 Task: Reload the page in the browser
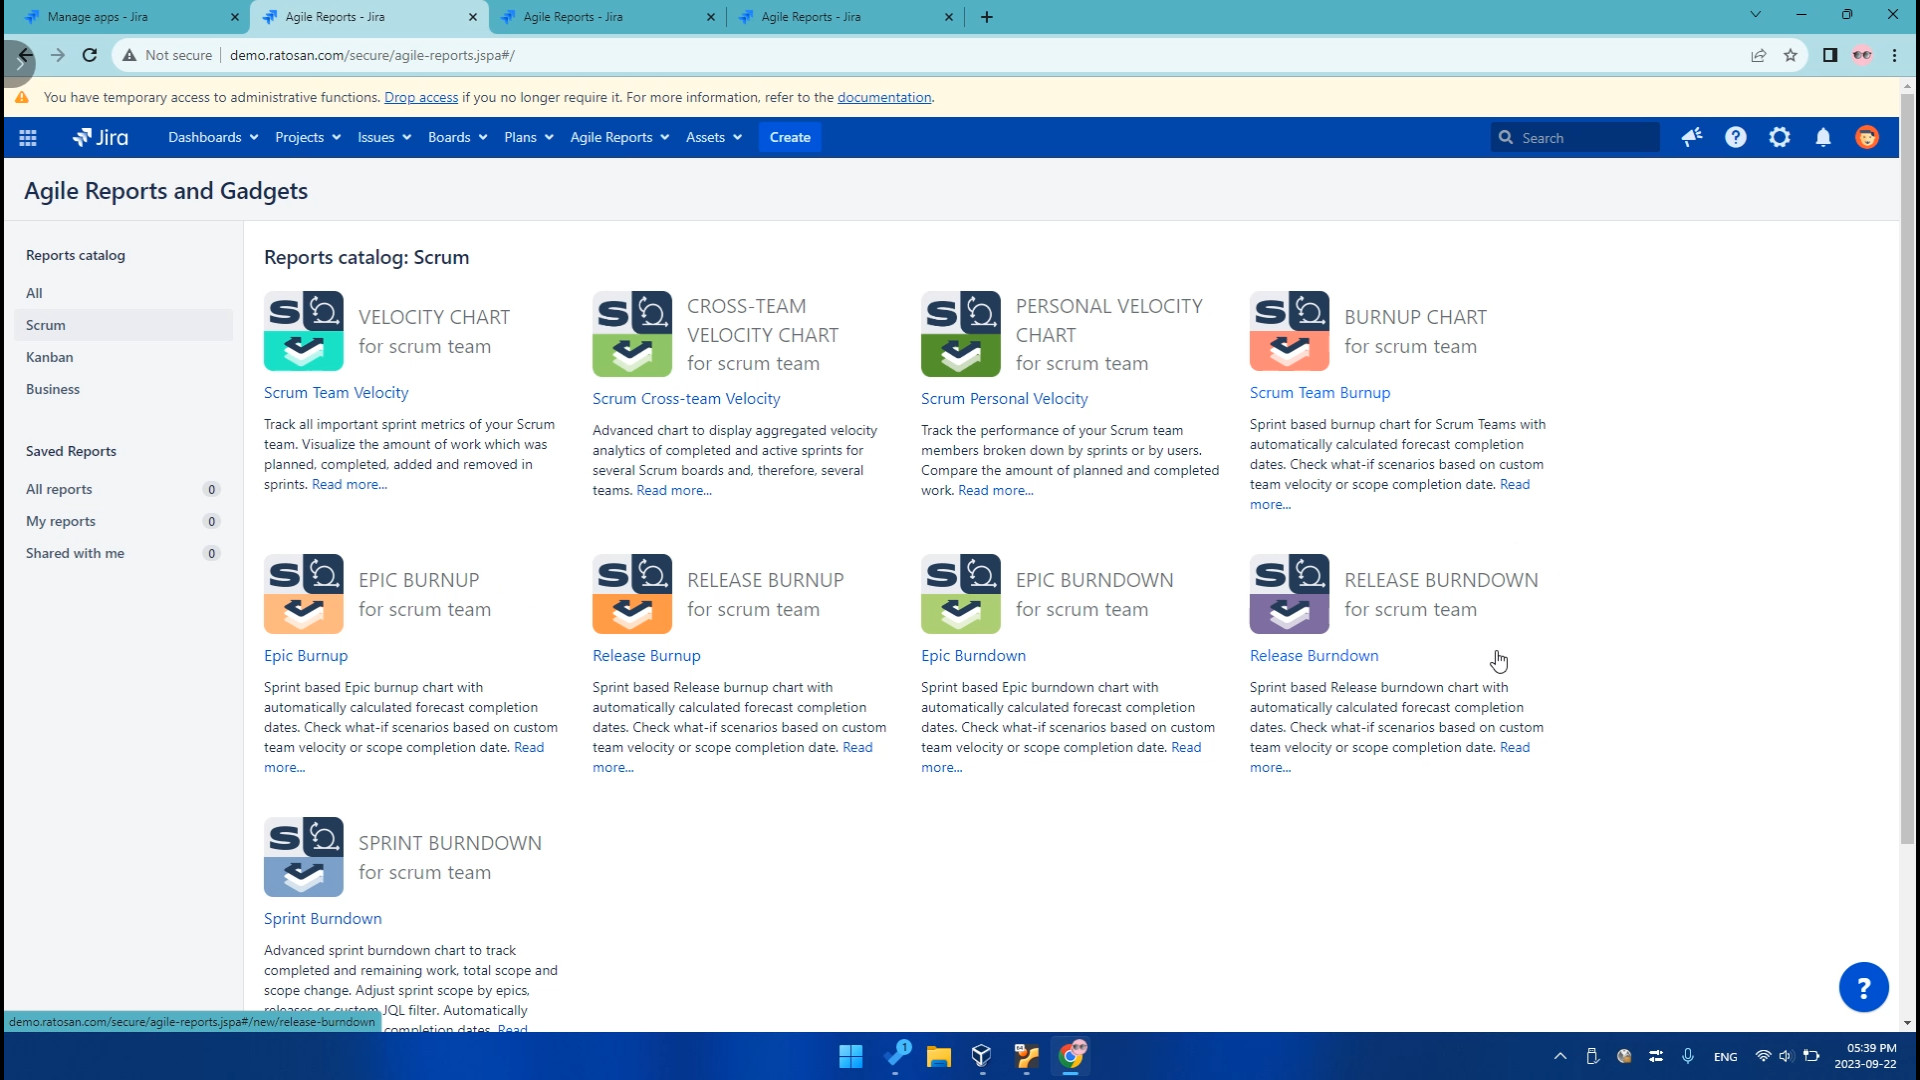pyautogui.click(x=90, y=56)
